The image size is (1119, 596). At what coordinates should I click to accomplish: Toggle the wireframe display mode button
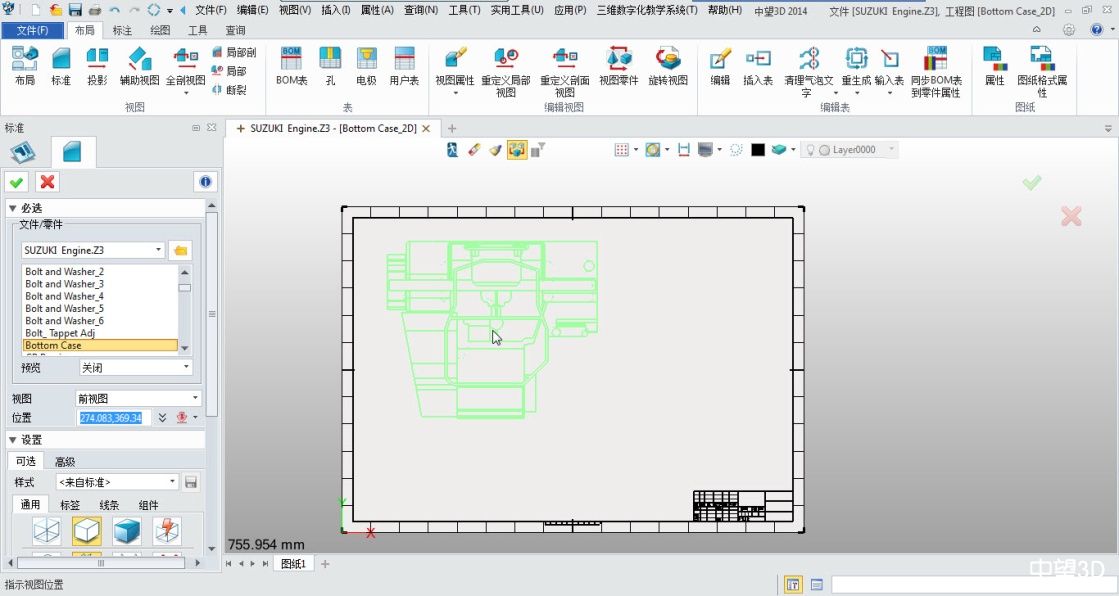[x=46, y=530]
